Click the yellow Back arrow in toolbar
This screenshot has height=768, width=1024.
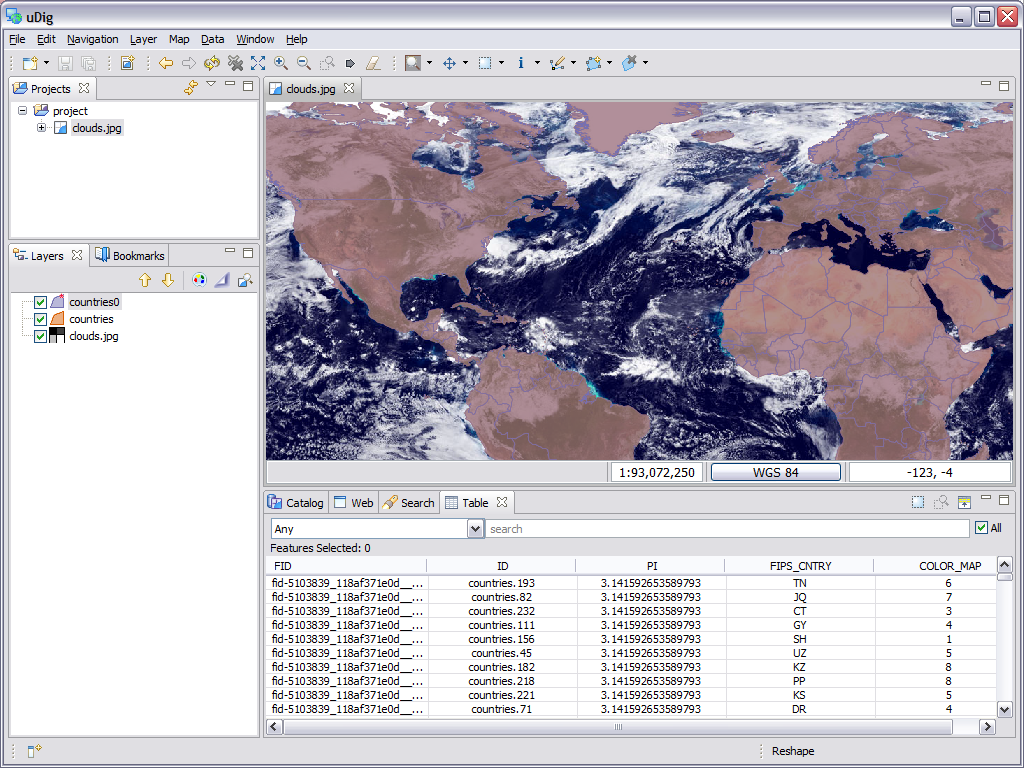click(166, 63)
